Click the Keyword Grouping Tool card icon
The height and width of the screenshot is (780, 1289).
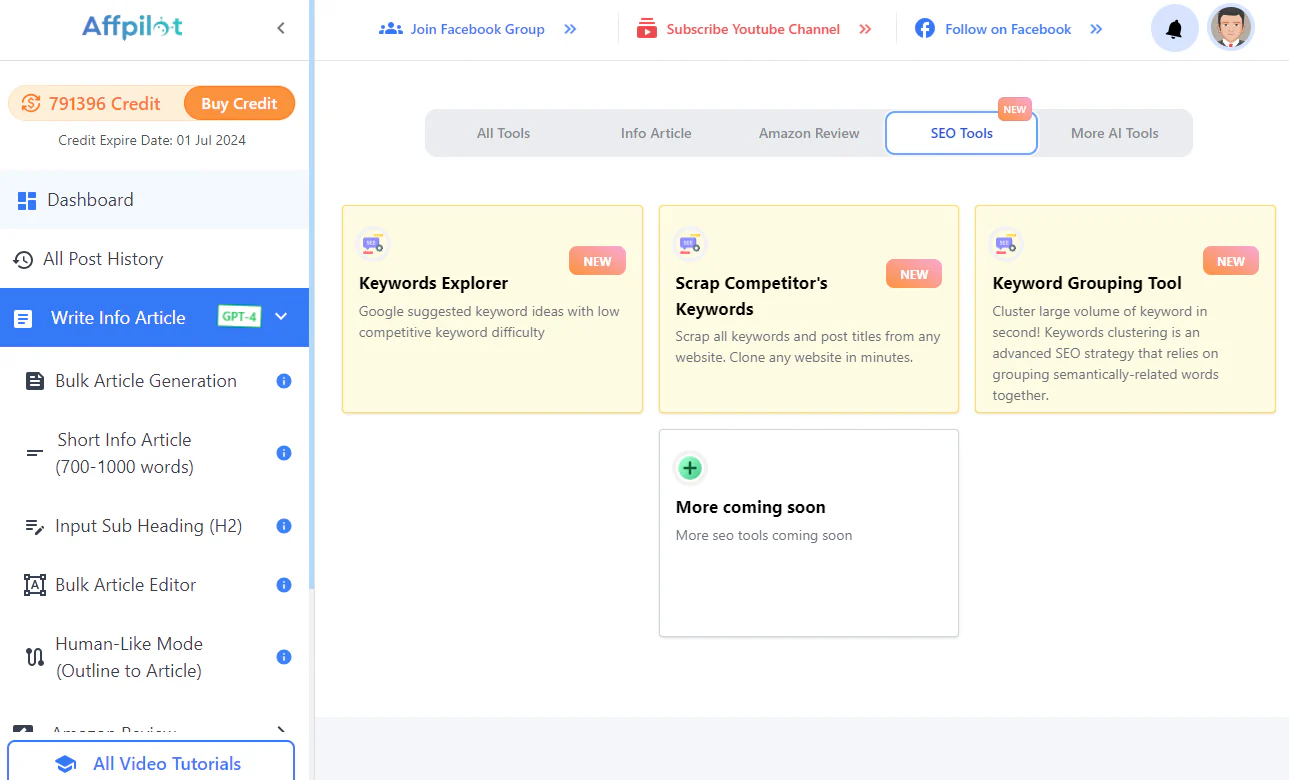tap(1006, 244)
